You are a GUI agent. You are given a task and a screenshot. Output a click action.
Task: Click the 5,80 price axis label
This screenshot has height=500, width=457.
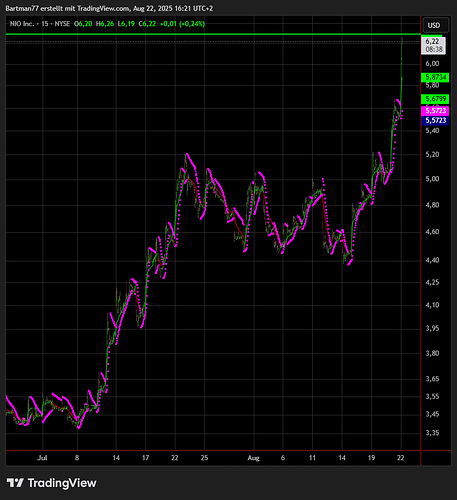[x=432, y=85]
